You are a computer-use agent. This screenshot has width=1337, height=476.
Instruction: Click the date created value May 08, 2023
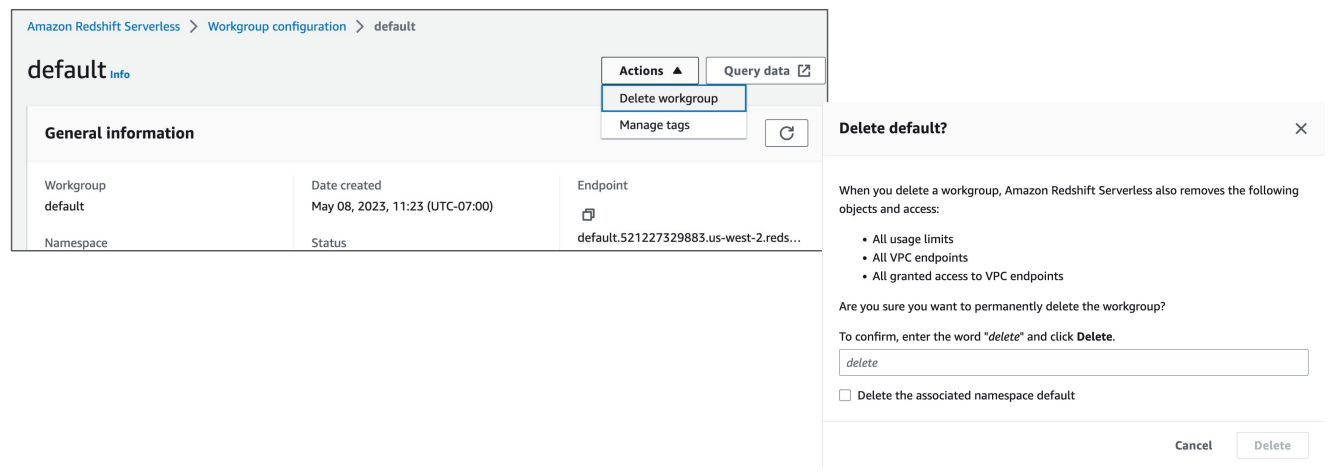click(x=402, y=207)
